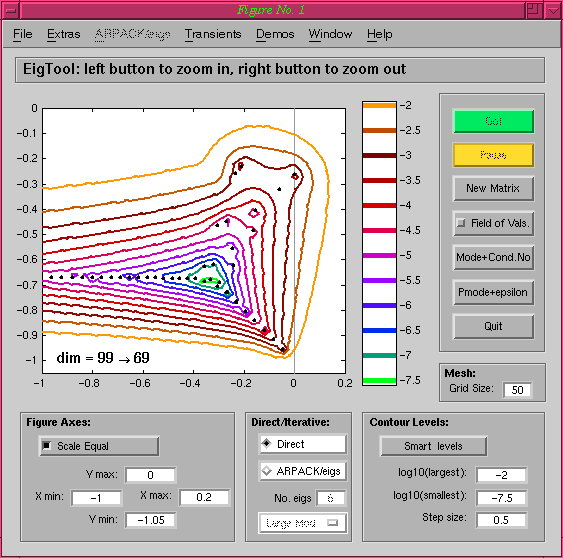Screen dimensions: 563x558
Task: Click the dropdown arrow icon in title bar
Action: click(x=553, y=10)
